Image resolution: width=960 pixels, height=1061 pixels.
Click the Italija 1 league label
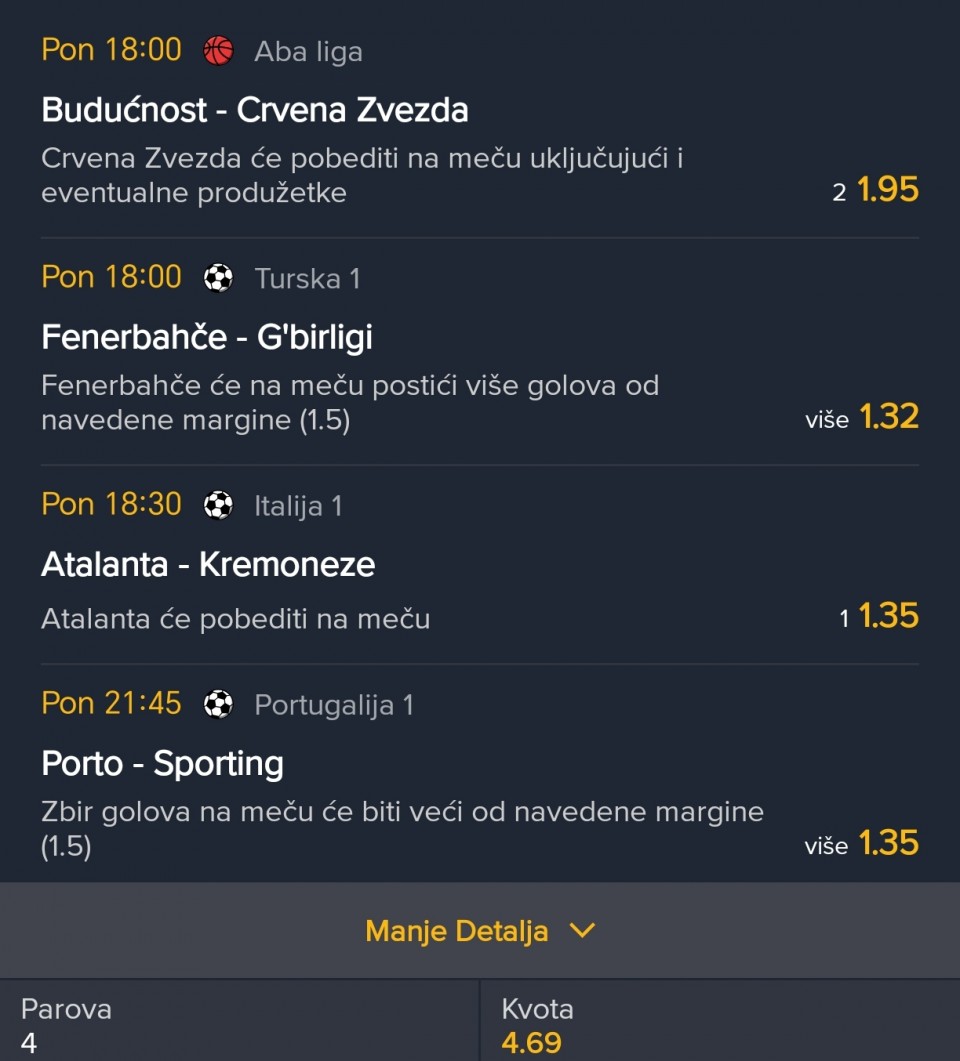pyautogui.click(x=298, y=506)
